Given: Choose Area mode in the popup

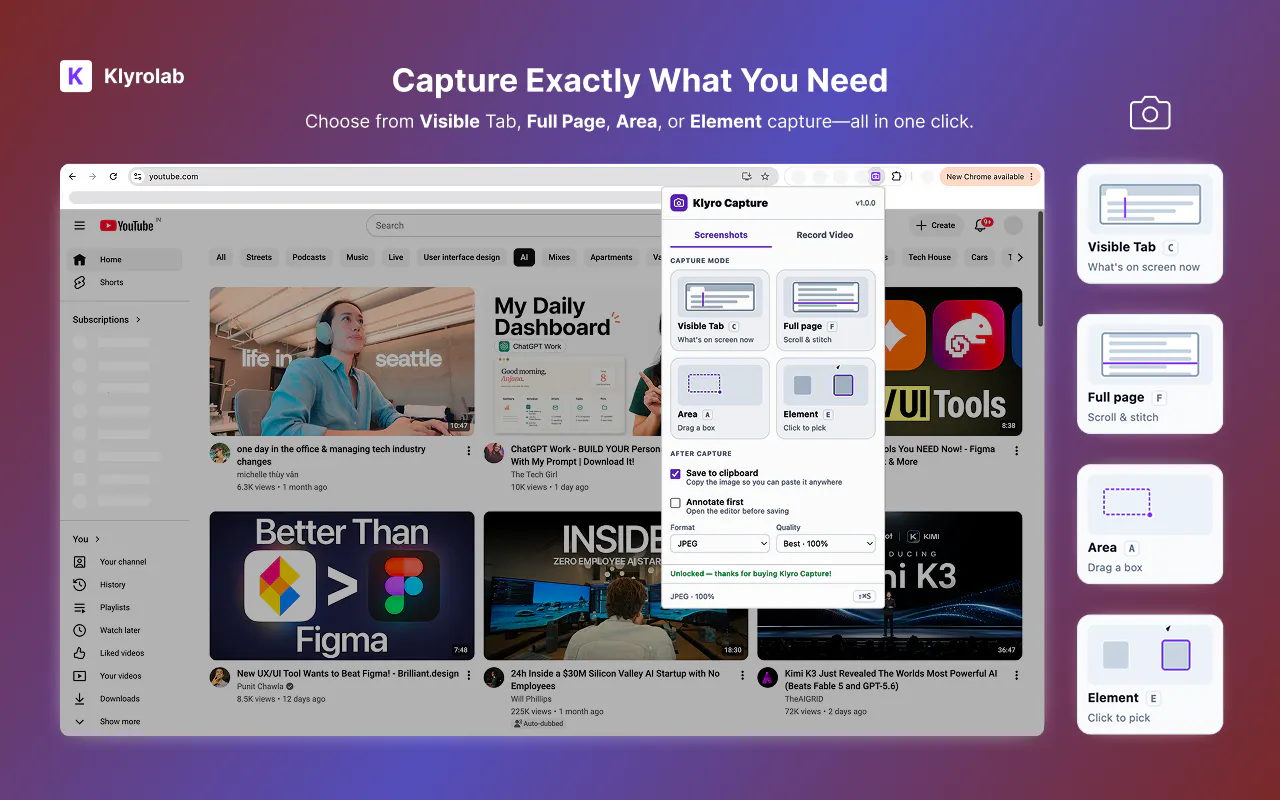Looking at the screenshot, I should click(720, 398).
